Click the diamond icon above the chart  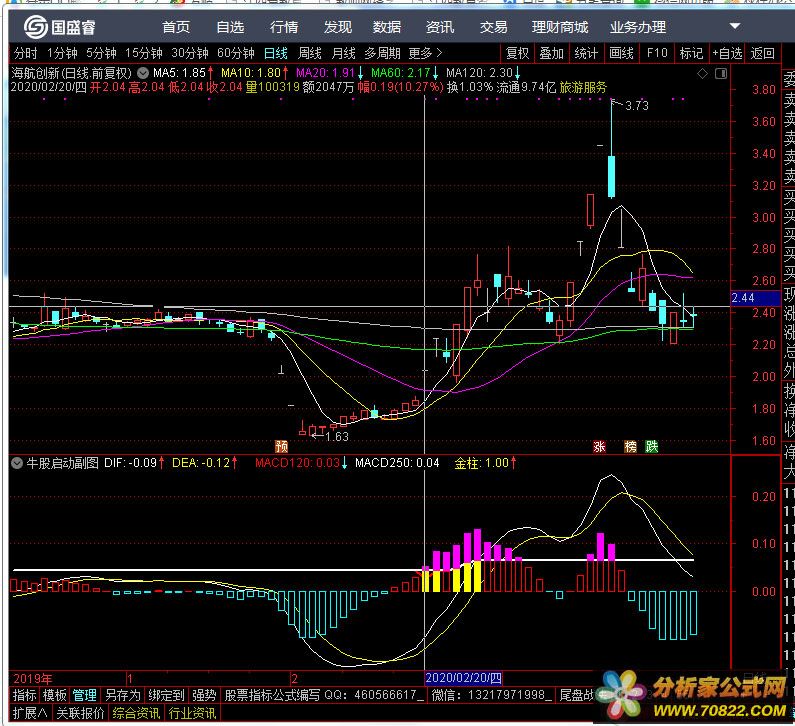pos(704,74)
